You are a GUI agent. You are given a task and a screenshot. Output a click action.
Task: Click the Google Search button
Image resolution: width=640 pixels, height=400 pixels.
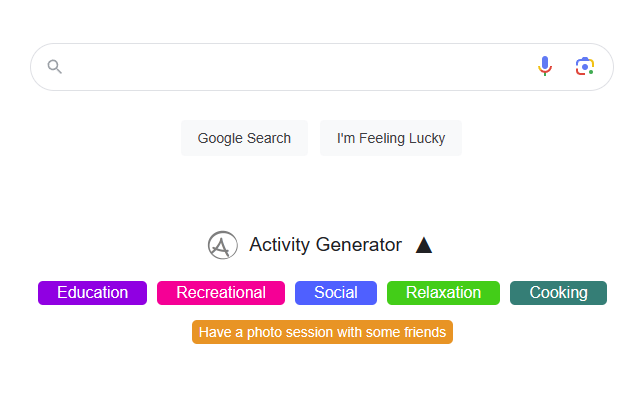point(244,138)
